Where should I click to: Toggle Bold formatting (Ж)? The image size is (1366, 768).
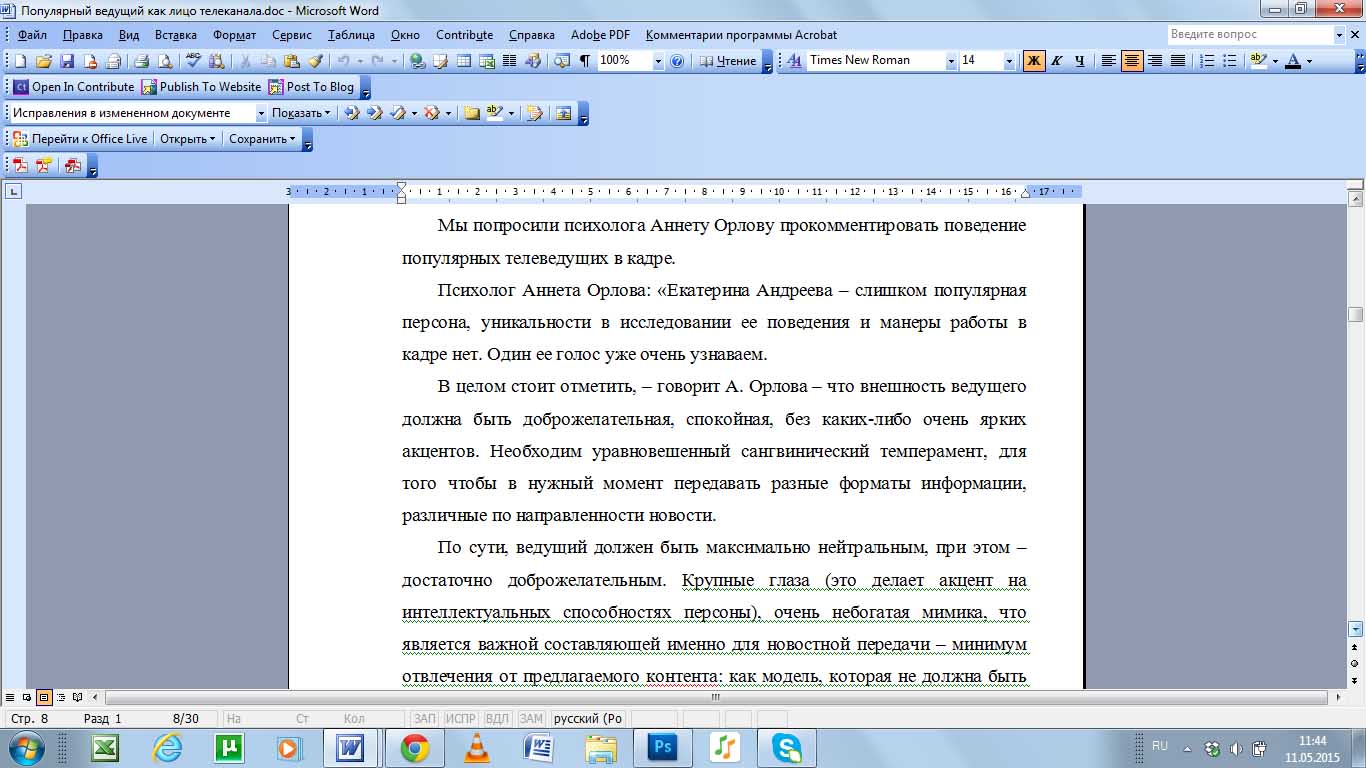tap(1034, 61)
